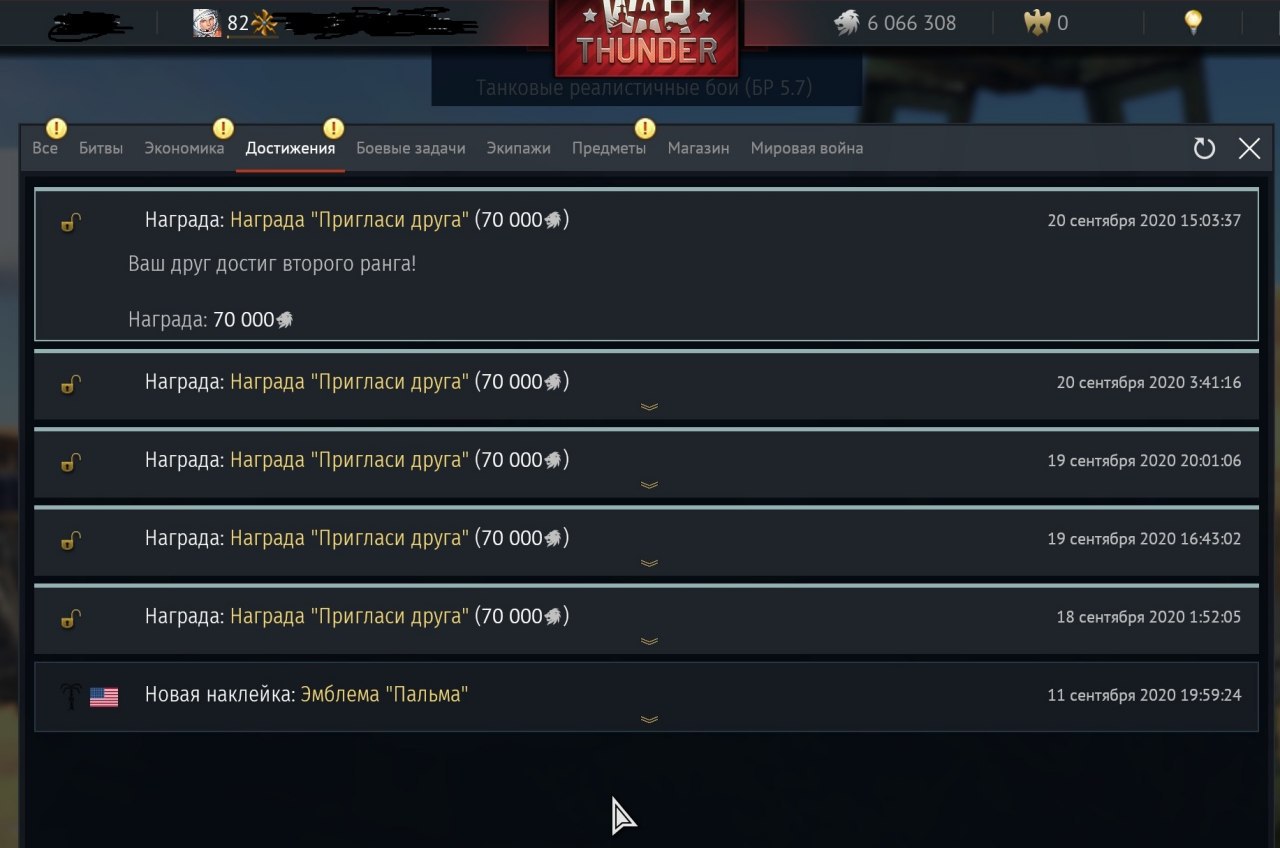1280x848 pixels.
Task: Click the Эмблема "Пальма" link text
Action: pyautogui.click(x=384, y=694)
